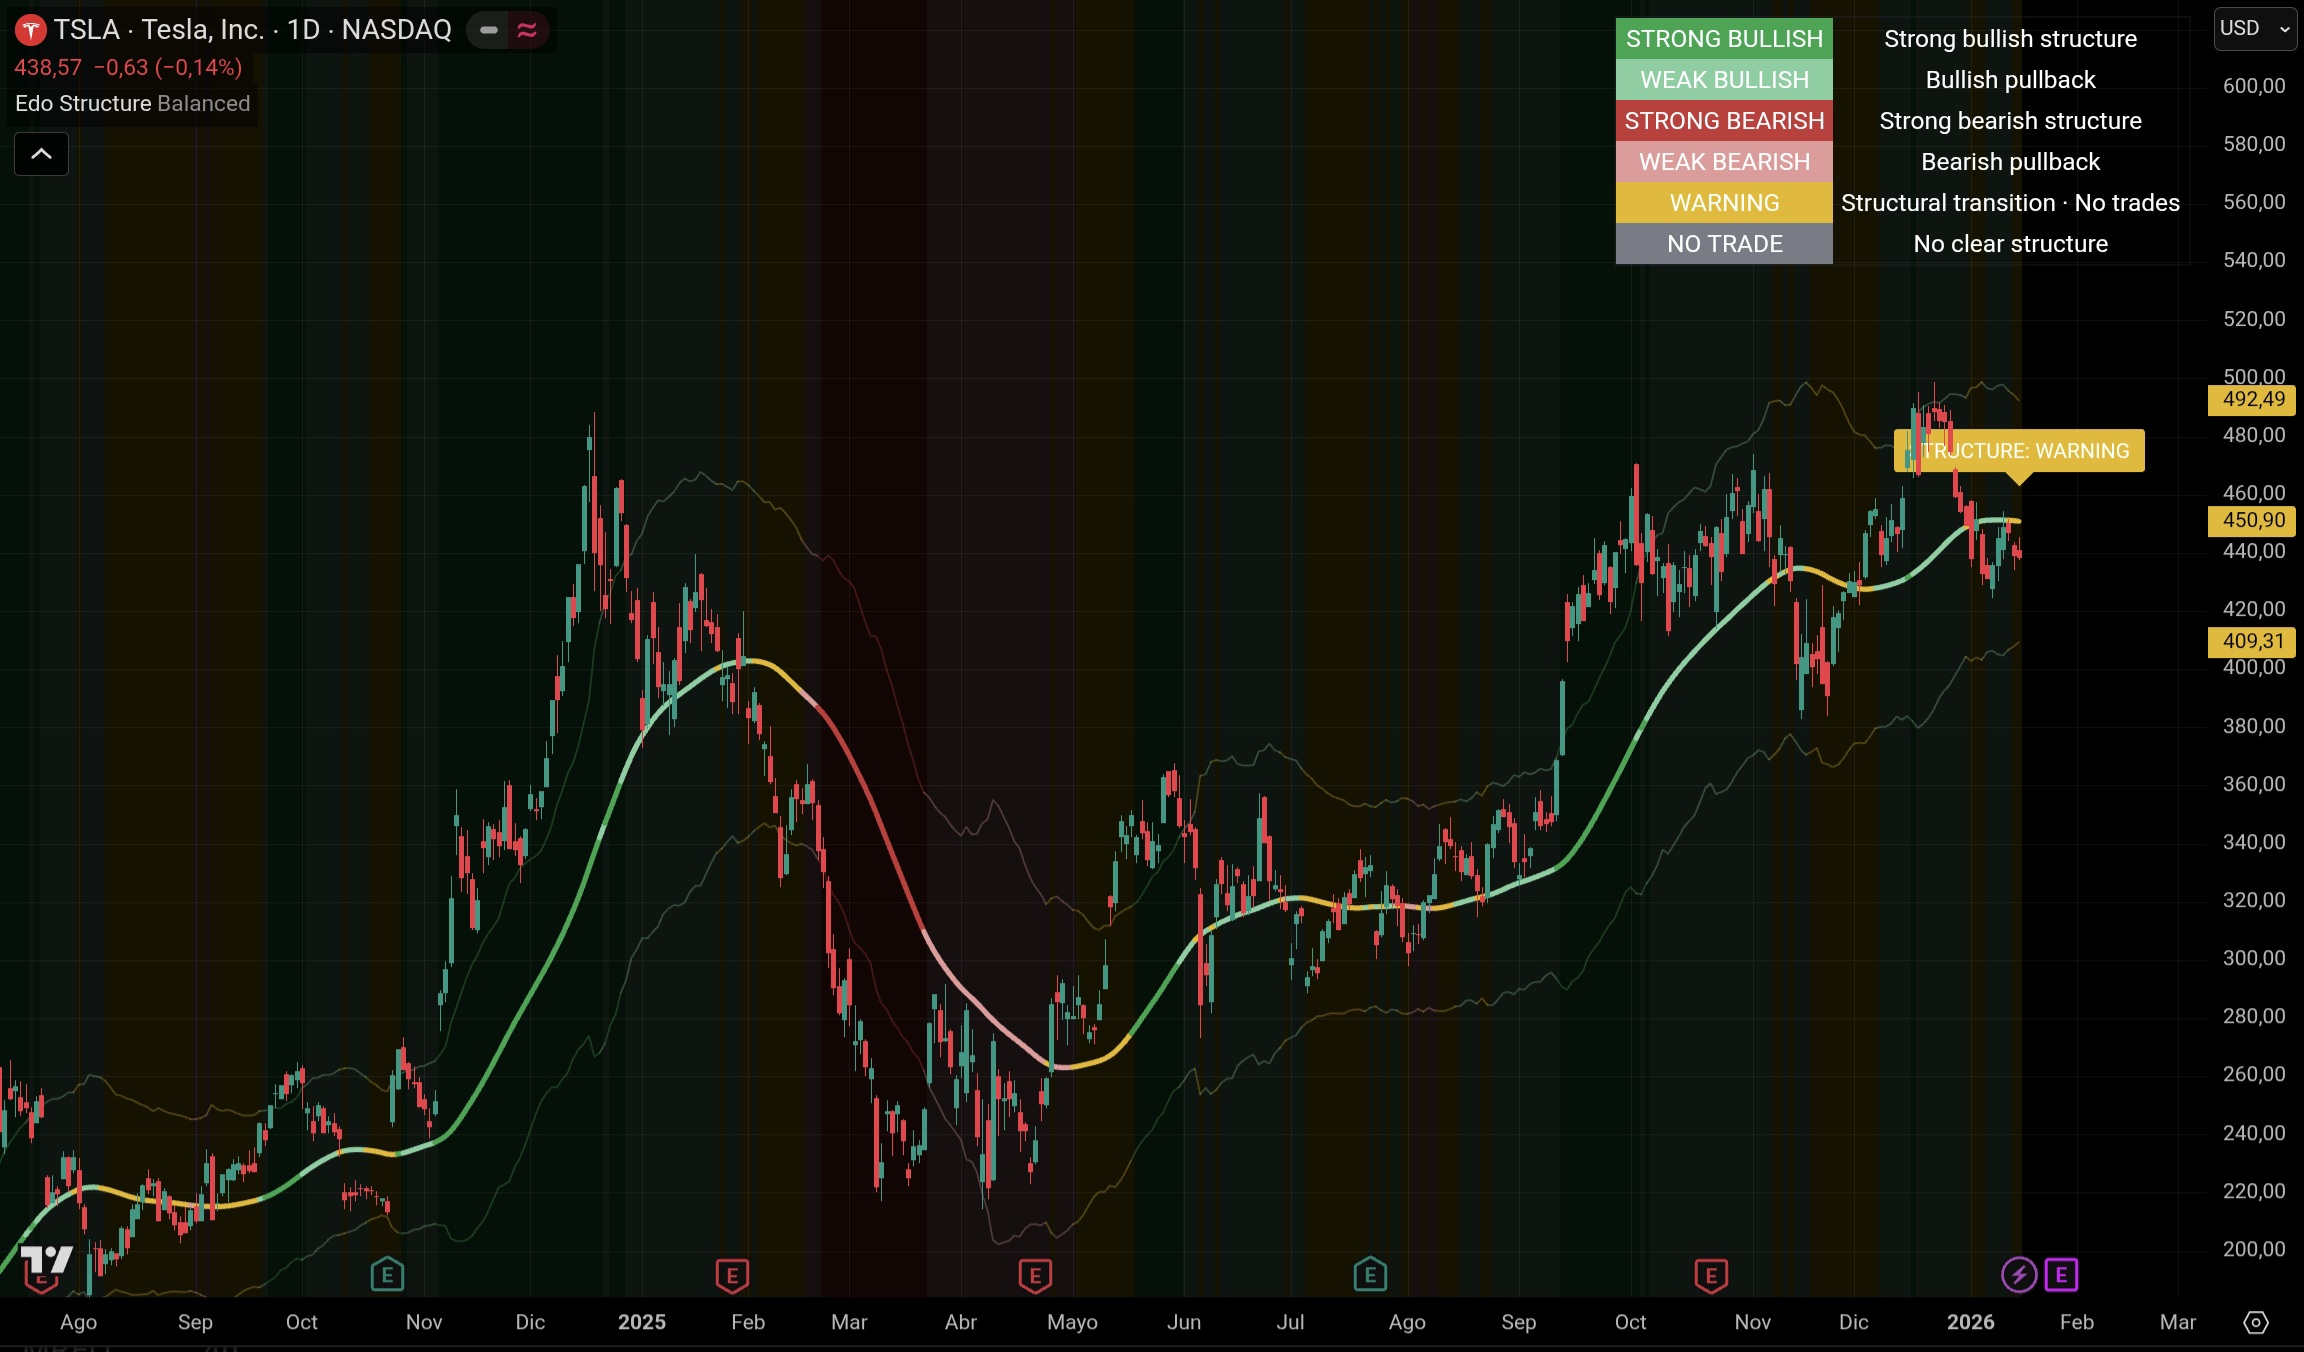Click the purple upcoming earnings E marker
2304x1352 pixels.
[x=2061, y=1275]
